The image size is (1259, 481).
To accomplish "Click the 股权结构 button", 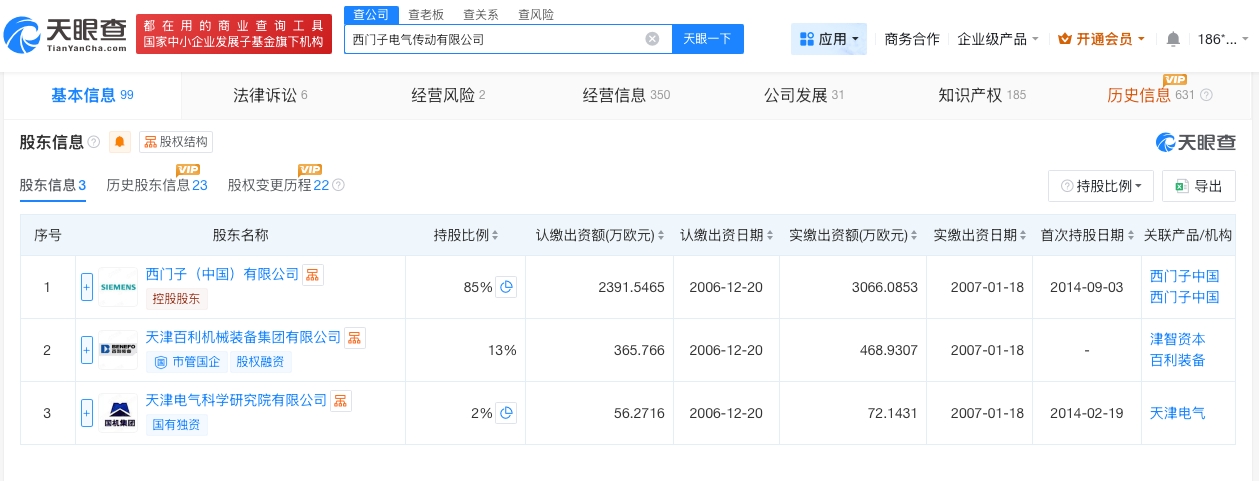I will click(x=176, y=142).
